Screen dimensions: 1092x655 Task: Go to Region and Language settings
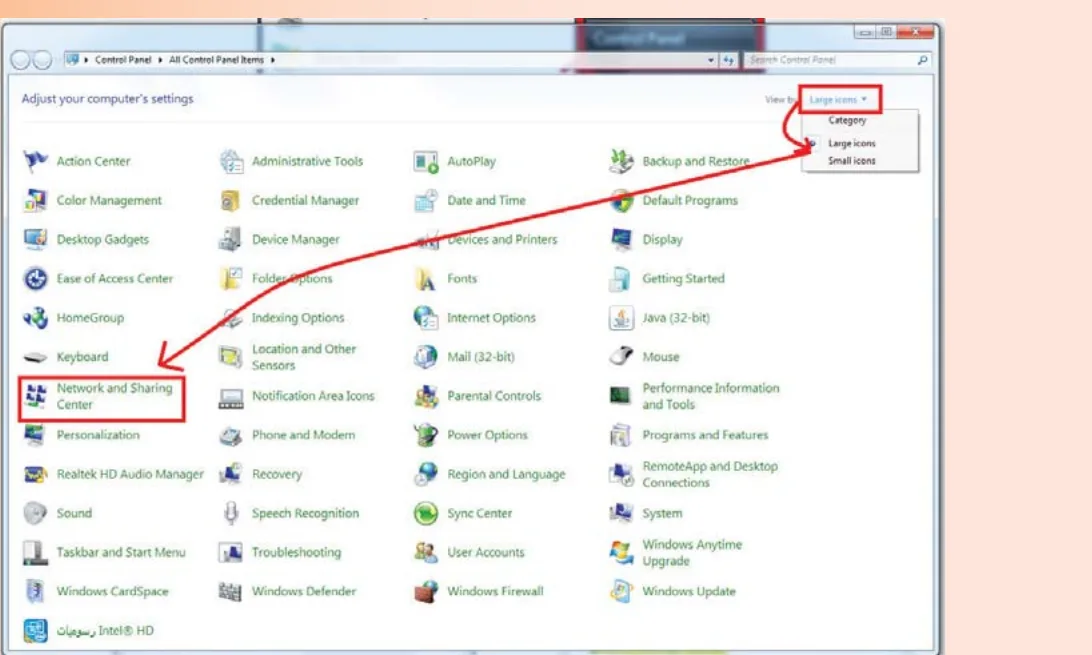coord(506,475)
